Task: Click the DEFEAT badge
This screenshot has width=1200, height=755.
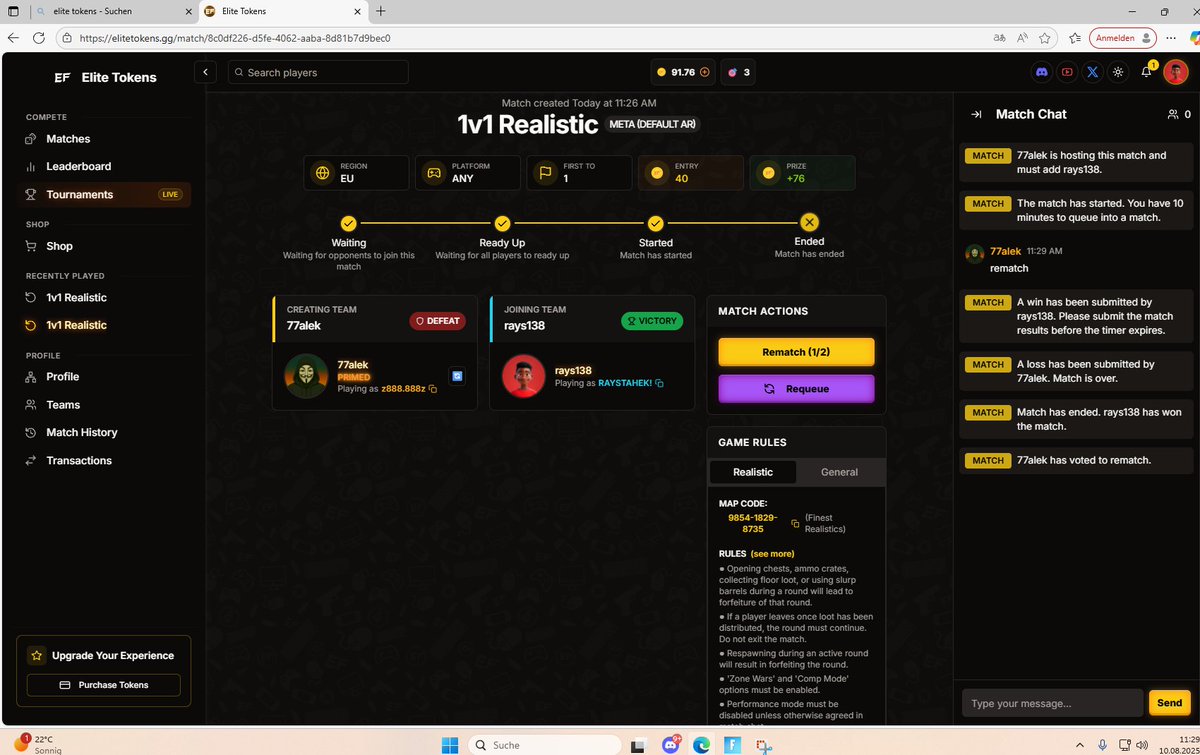Action: click(x=438, y=321)
